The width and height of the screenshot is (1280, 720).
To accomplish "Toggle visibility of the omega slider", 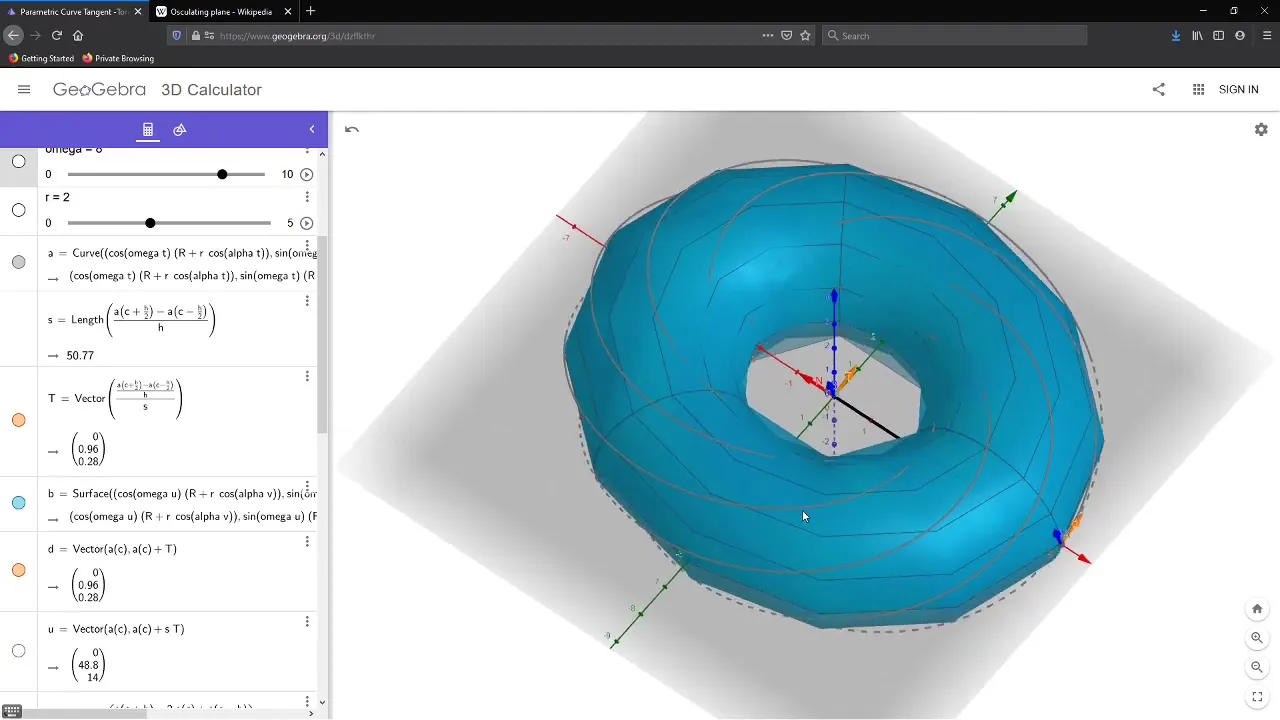I will [19, 161].
